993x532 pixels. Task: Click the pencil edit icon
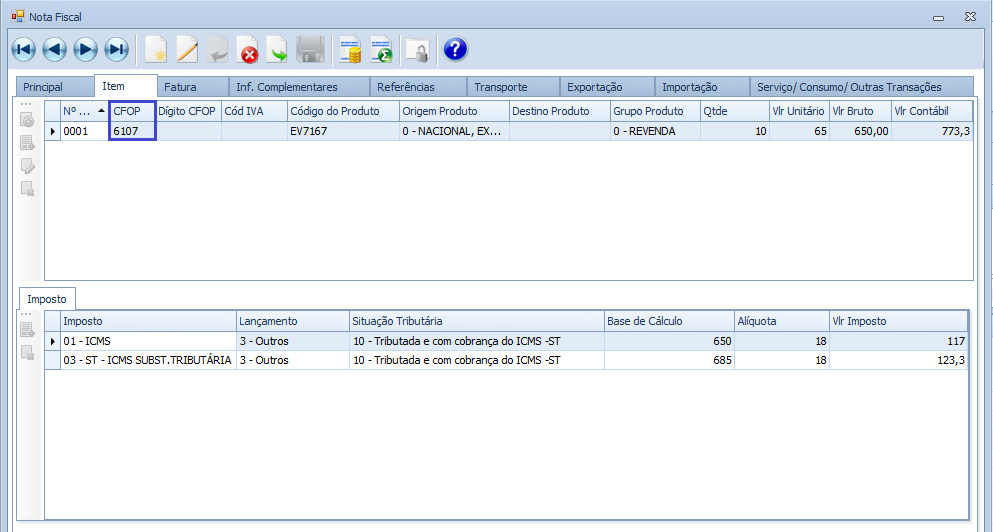[x=187, y=49]
